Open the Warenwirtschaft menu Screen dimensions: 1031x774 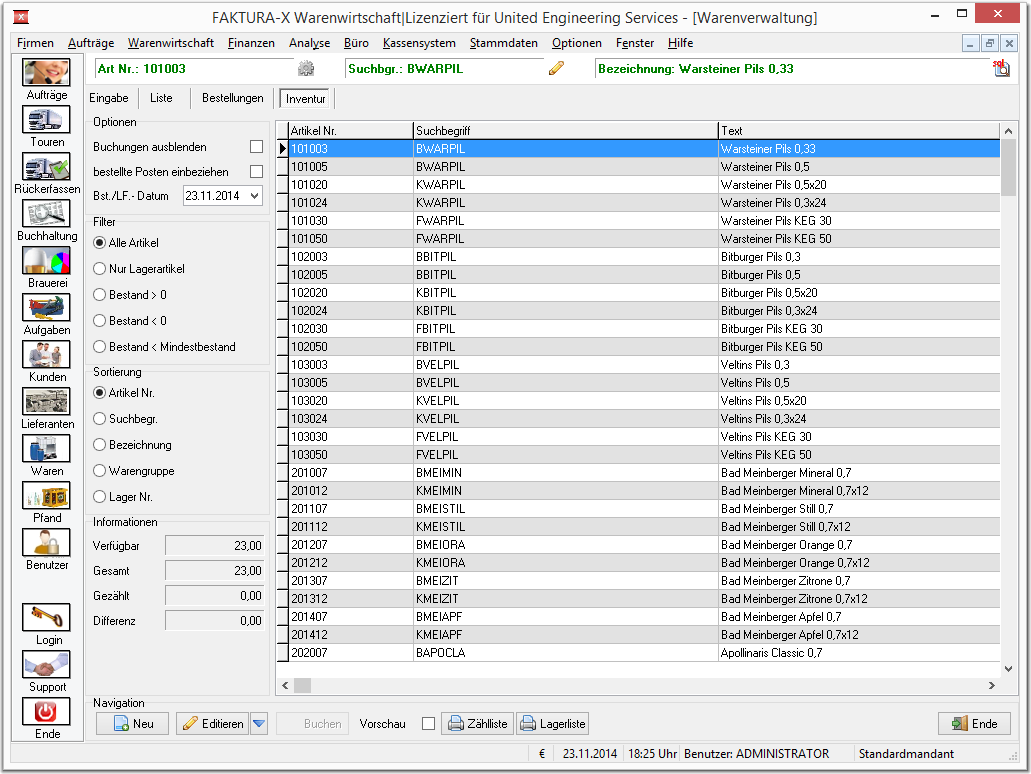point(170,43)
